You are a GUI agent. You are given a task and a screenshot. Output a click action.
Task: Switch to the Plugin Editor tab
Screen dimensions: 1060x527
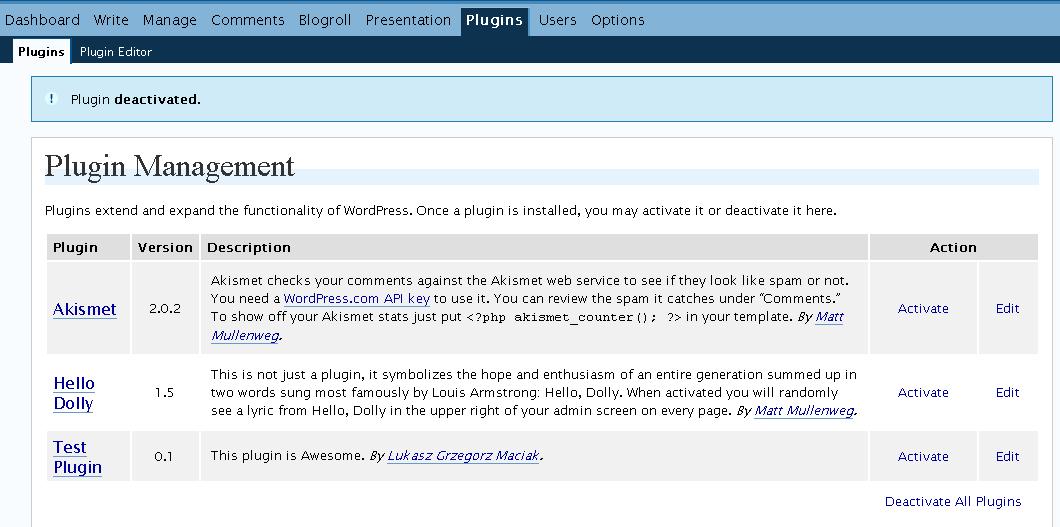tap(116, 52)
